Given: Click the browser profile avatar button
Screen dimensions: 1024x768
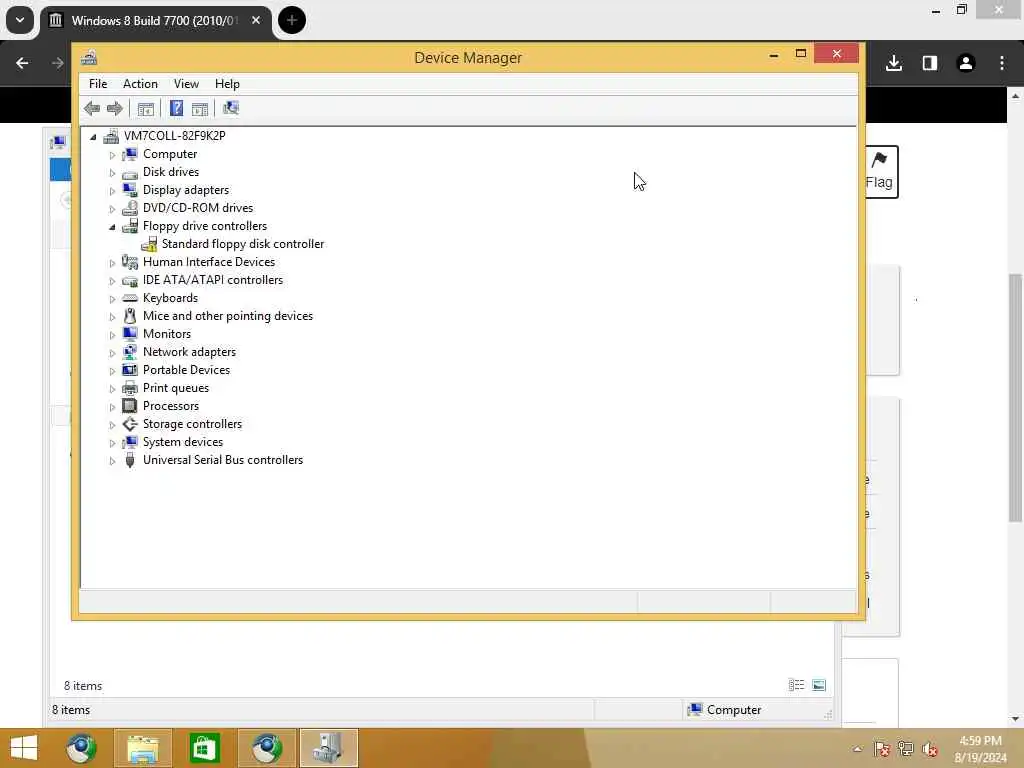Looking at the screenshot, I should (966, 63).
